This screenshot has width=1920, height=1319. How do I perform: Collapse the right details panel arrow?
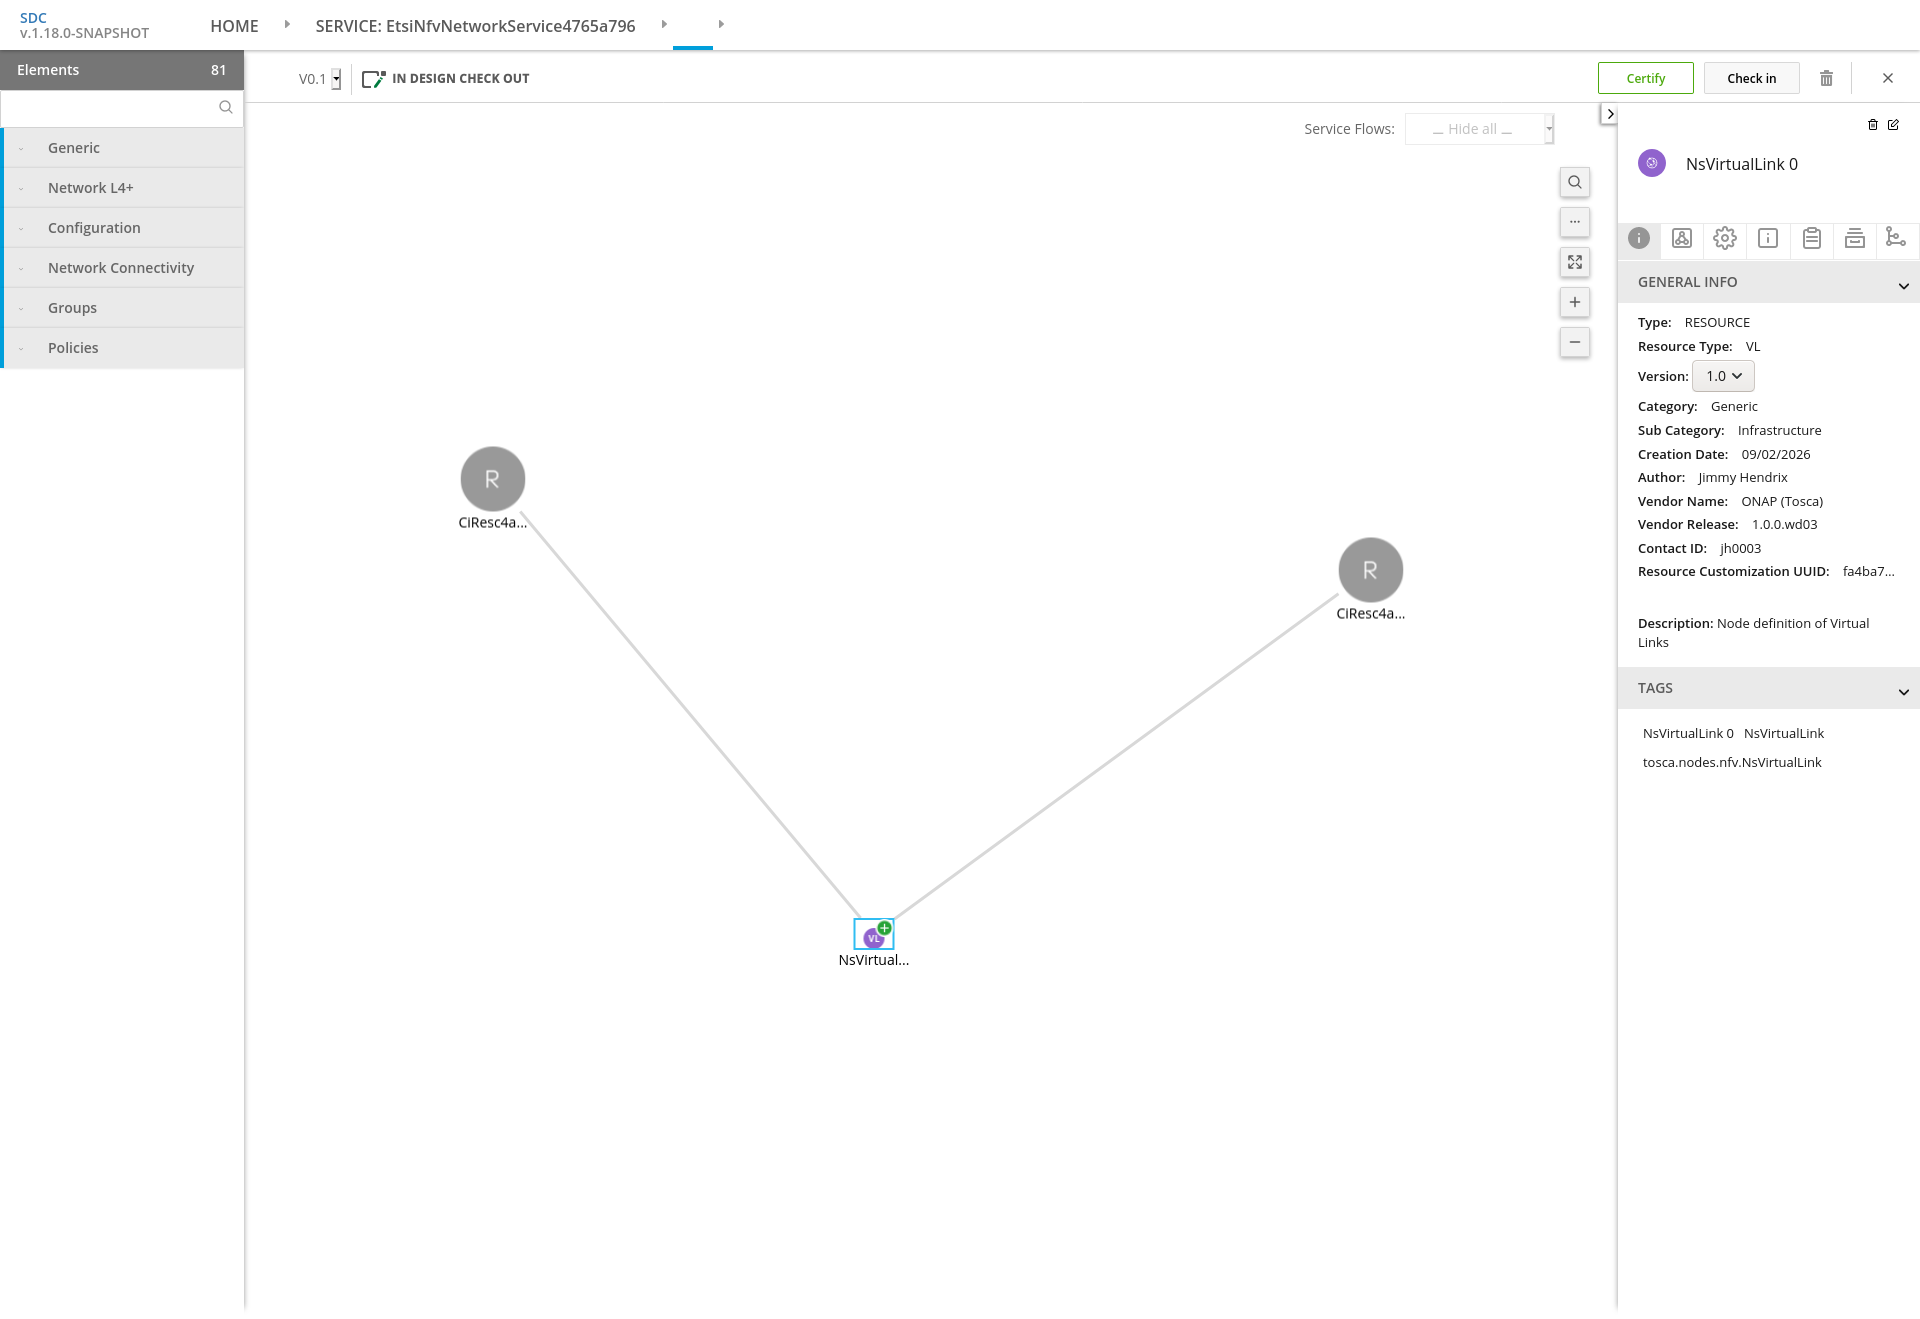(x=1609, y=114)
